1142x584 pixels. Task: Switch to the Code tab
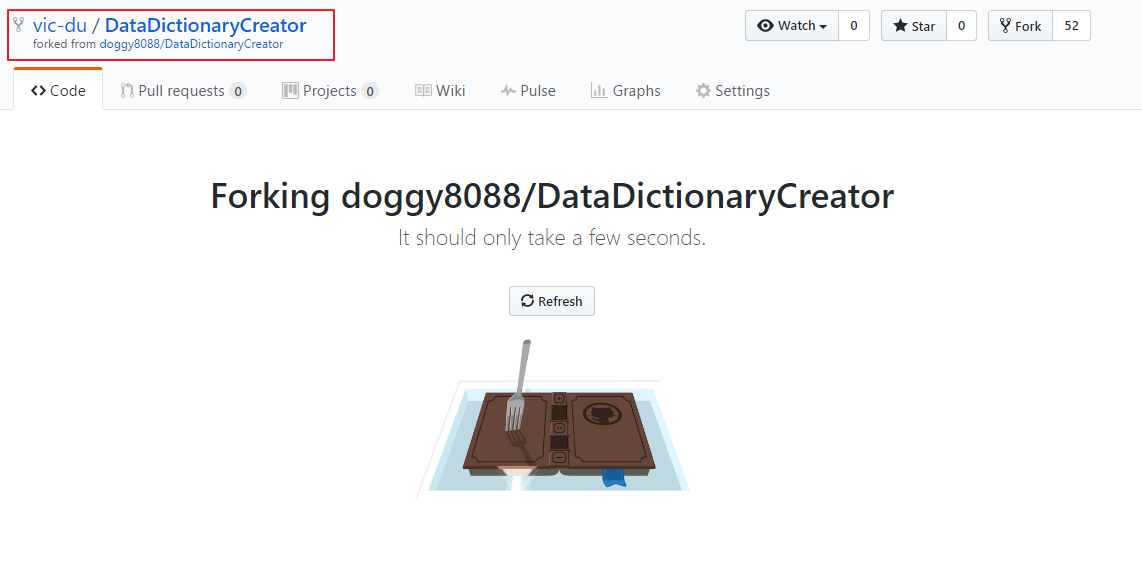pos(58,90)
